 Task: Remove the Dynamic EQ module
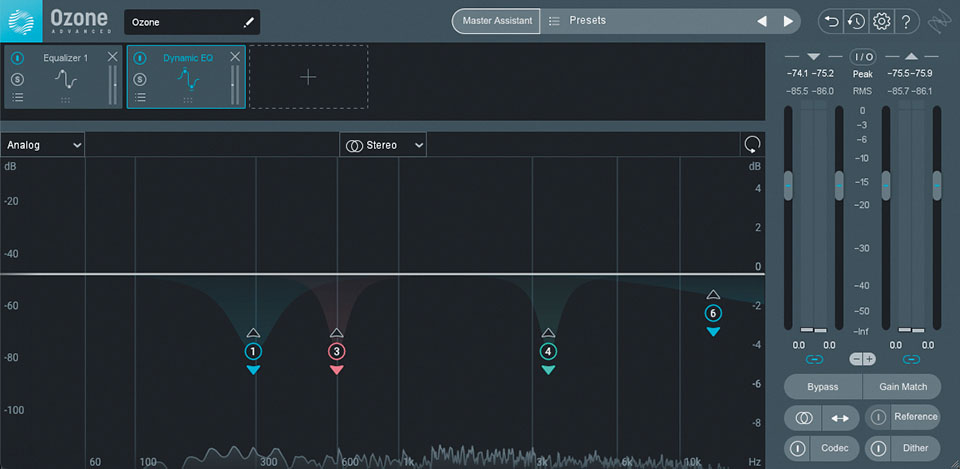pos(235,57)
